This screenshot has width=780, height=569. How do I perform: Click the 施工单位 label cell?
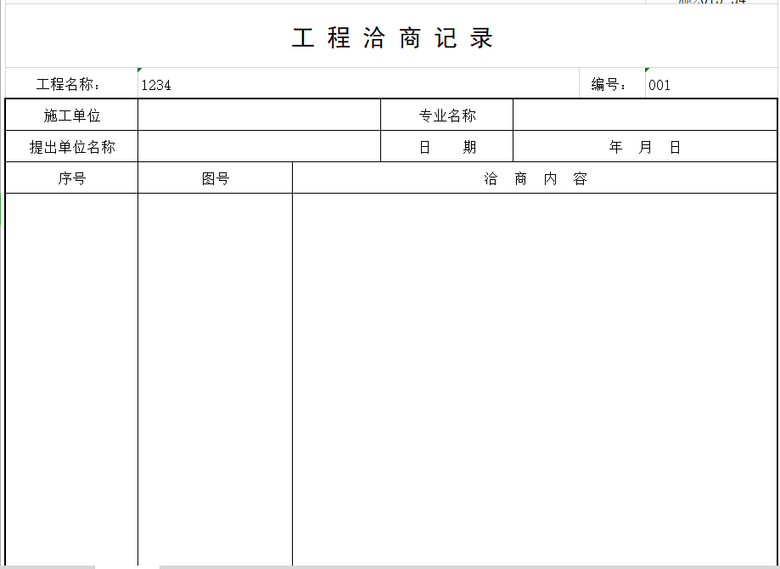click(x=72, y=116)
